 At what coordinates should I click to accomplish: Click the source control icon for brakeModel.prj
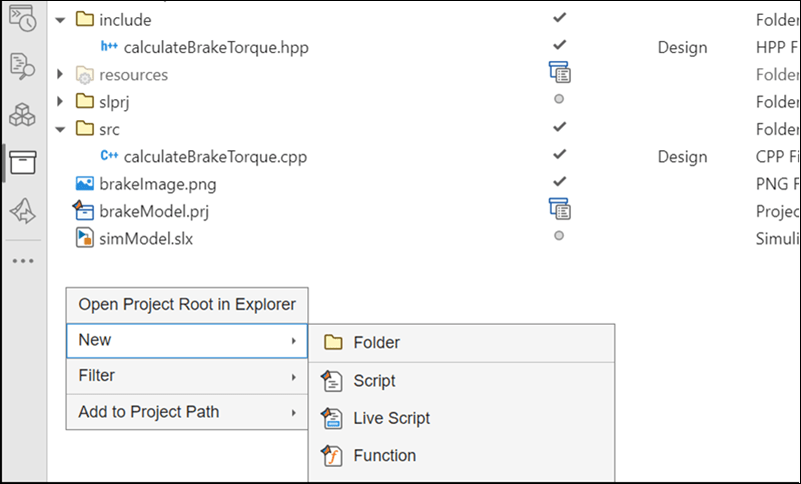[559, 208]
